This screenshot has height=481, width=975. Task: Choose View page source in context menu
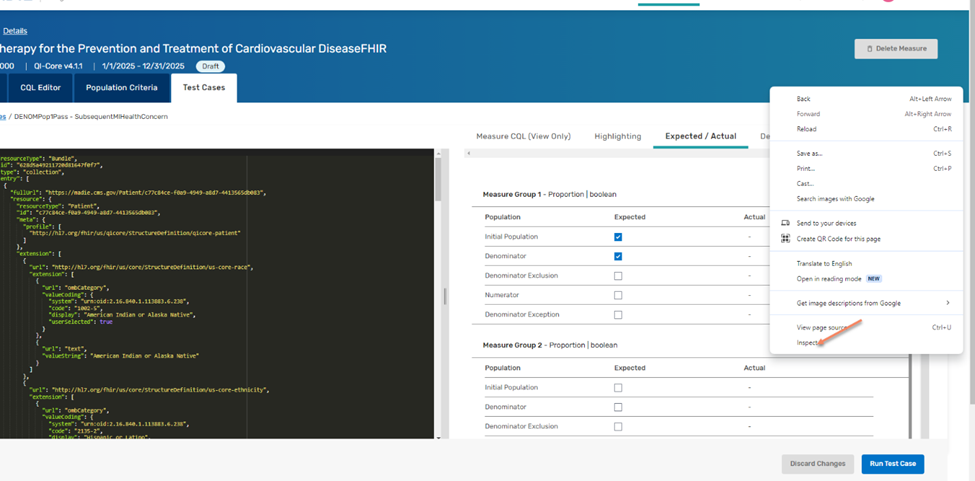coord(822,327)
